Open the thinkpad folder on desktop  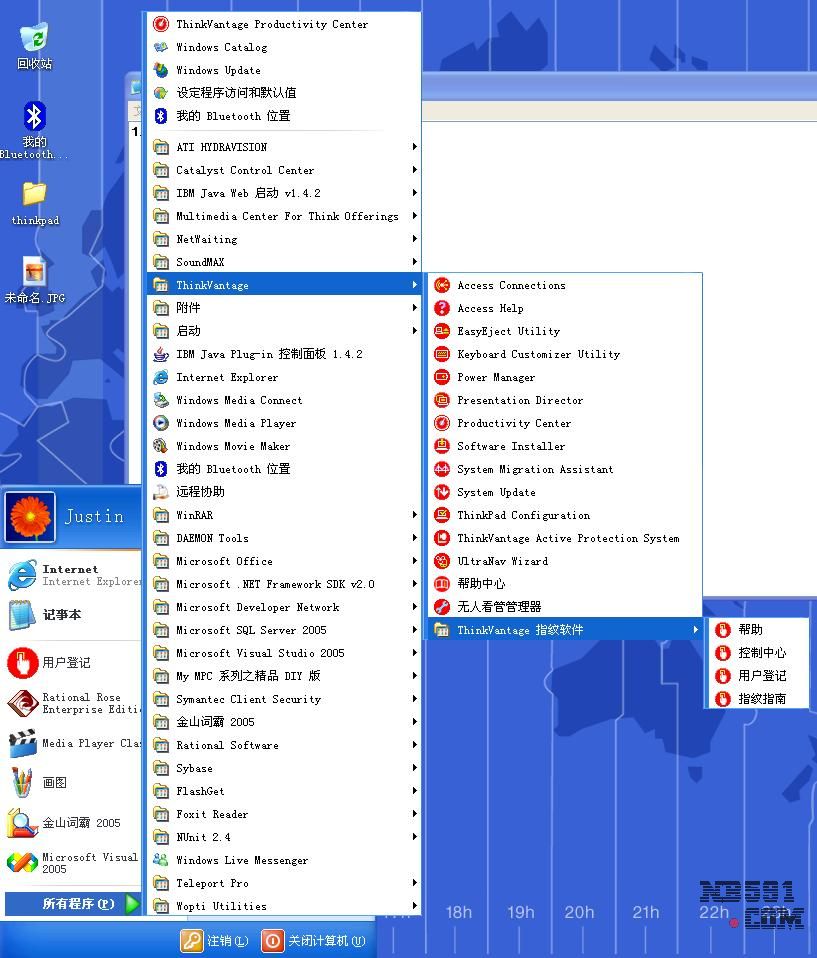(34, 195)
